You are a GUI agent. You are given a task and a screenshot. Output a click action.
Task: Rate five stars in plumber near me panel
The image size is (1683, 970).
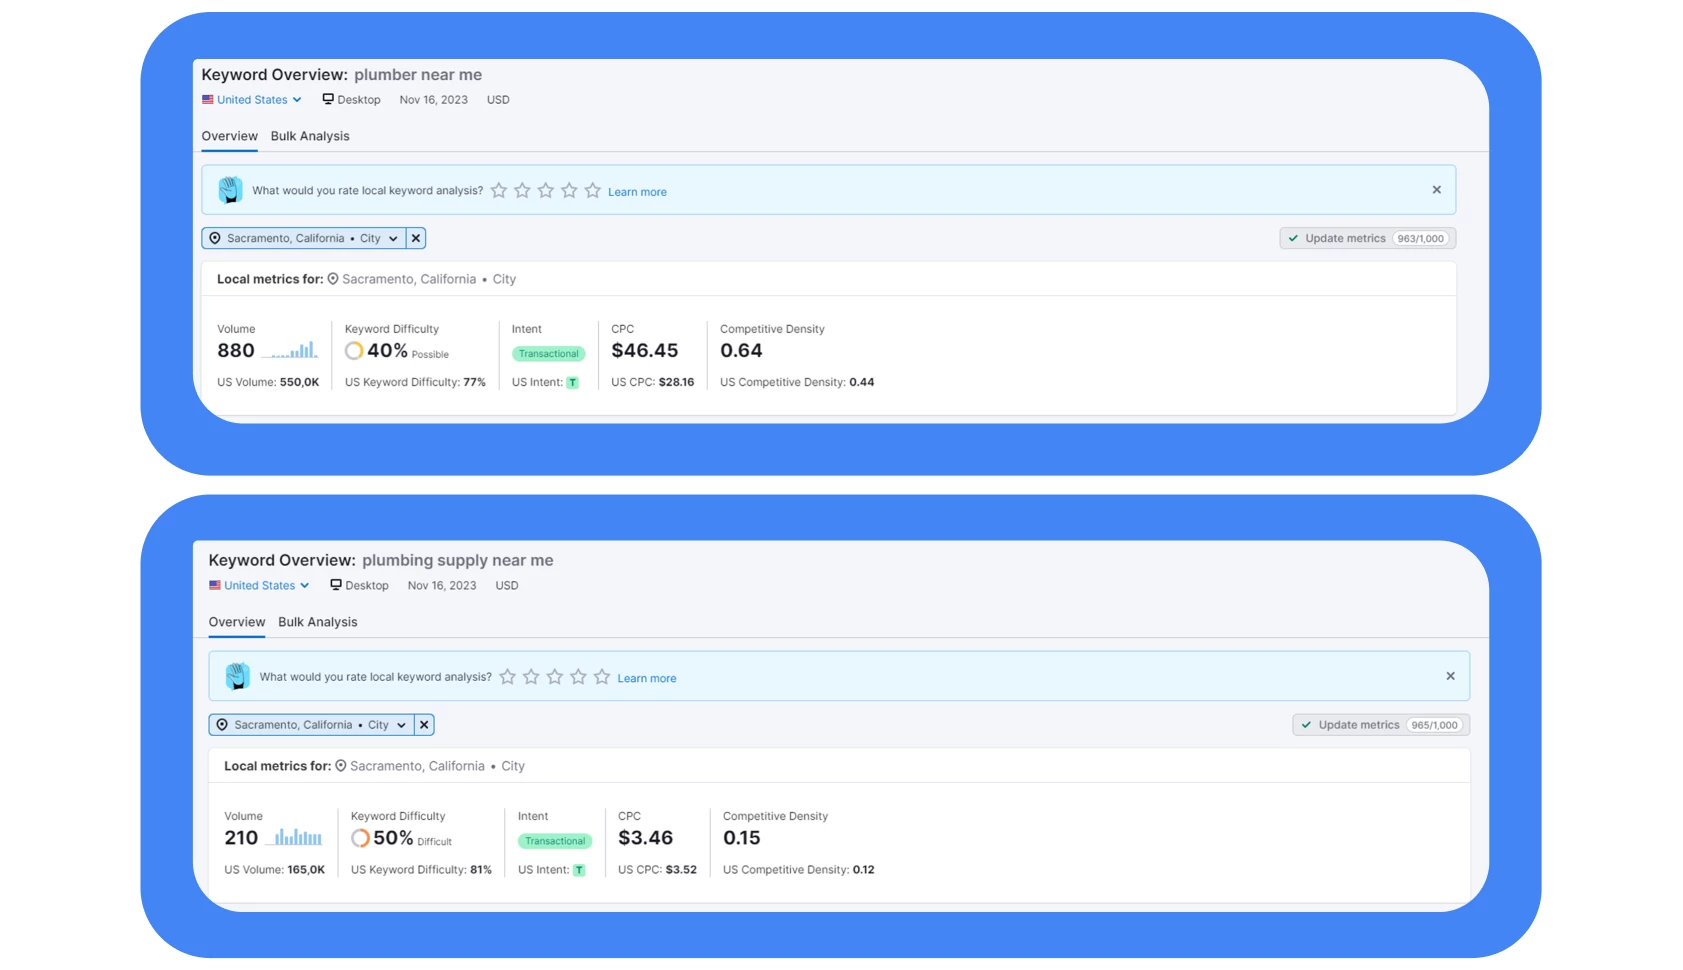click(593, 190)
